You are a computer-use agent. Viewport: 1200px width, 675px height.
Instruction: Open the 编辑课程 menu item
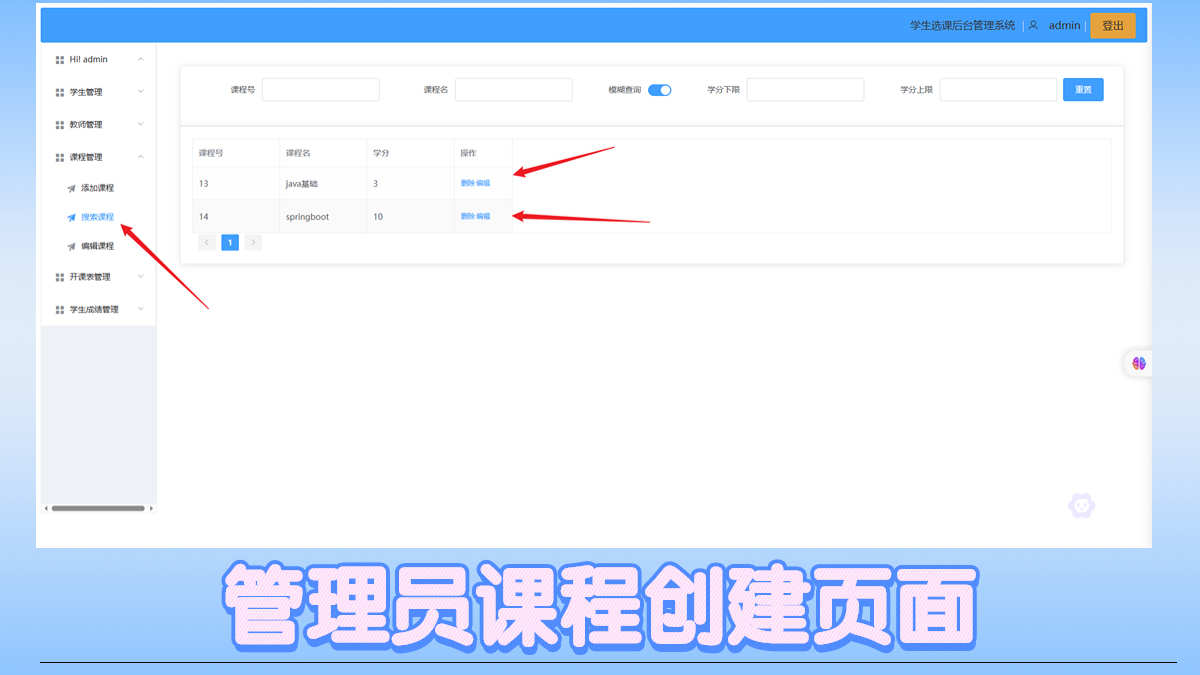click(x=98, y=246)
